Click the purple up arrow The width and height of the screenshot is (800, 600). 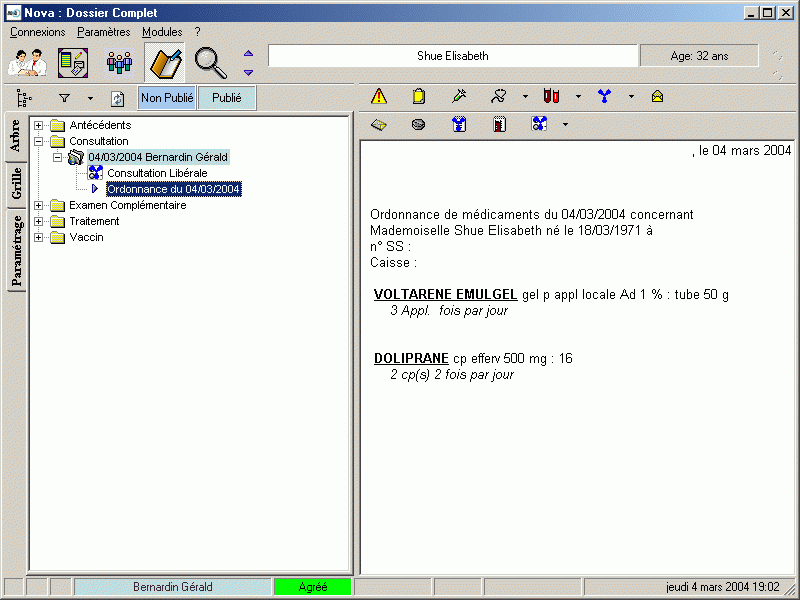point(248,53)
